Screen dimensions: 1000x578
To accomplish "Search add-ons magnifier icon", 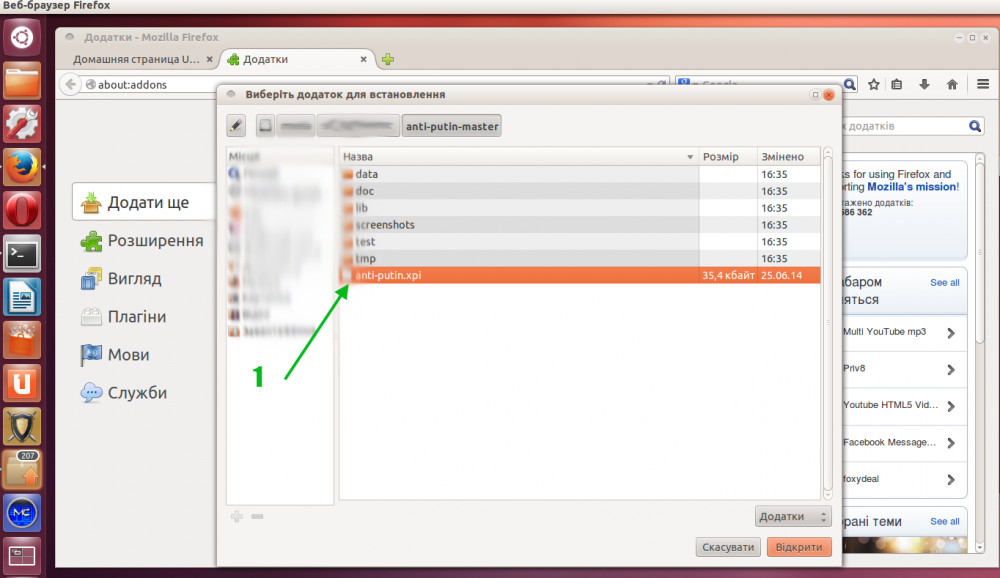I will pyautogui.click(x=974, y=126).
